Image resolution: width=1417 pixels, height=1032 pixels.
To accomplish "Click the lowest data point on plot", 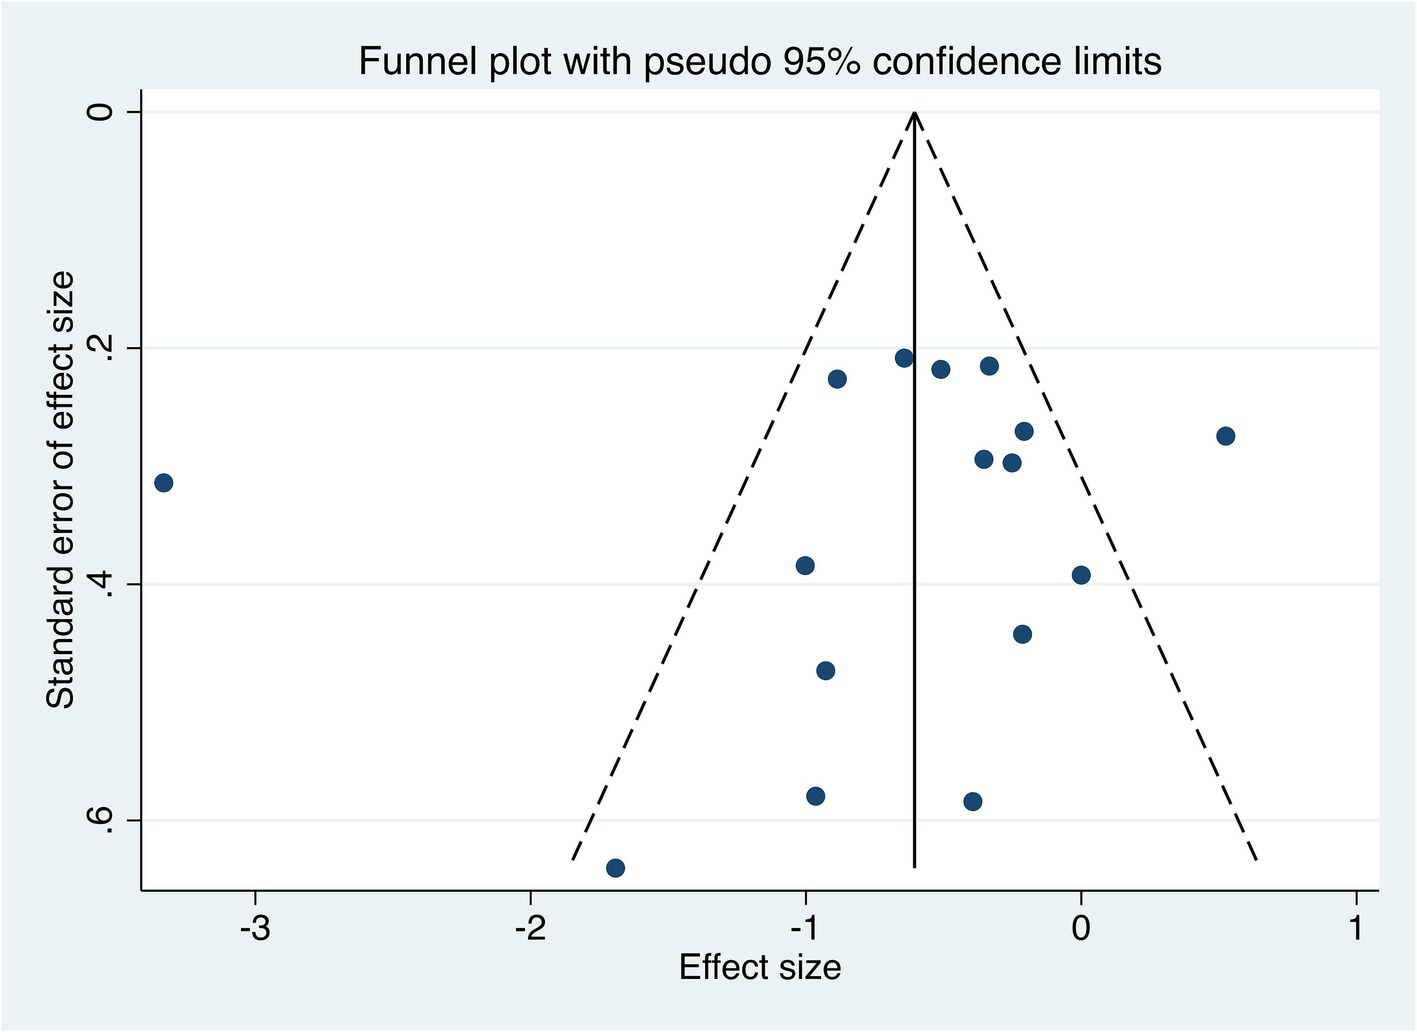I will pos(615,868).
